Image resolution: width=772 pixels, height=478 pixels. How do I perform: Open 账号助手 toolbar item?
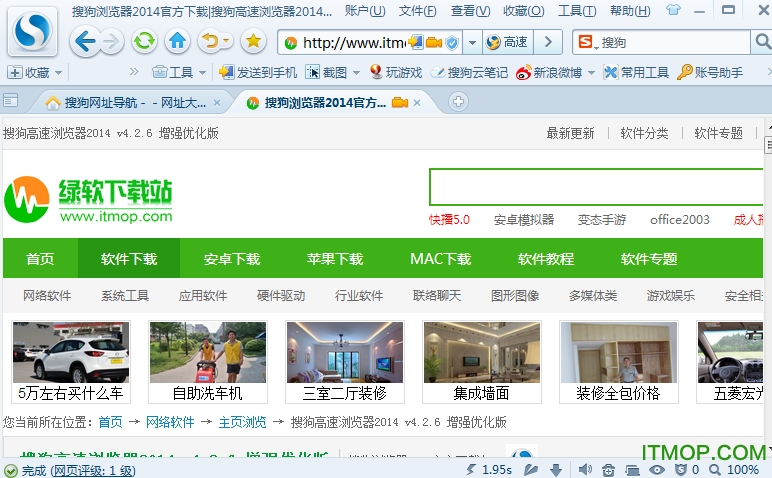pos(710,73)
